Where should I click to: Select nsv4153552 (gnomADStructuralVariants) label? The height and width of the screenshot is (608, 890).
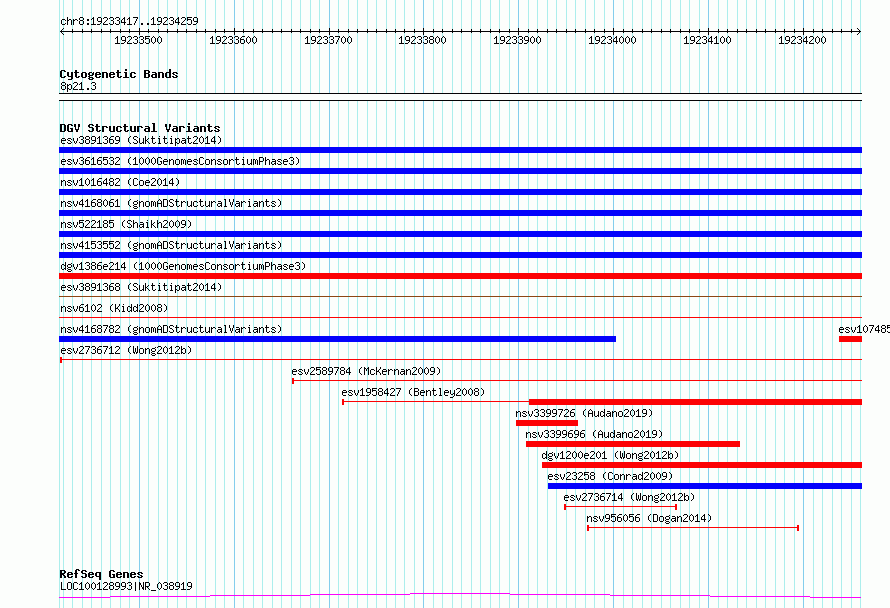tap(171, 245)
